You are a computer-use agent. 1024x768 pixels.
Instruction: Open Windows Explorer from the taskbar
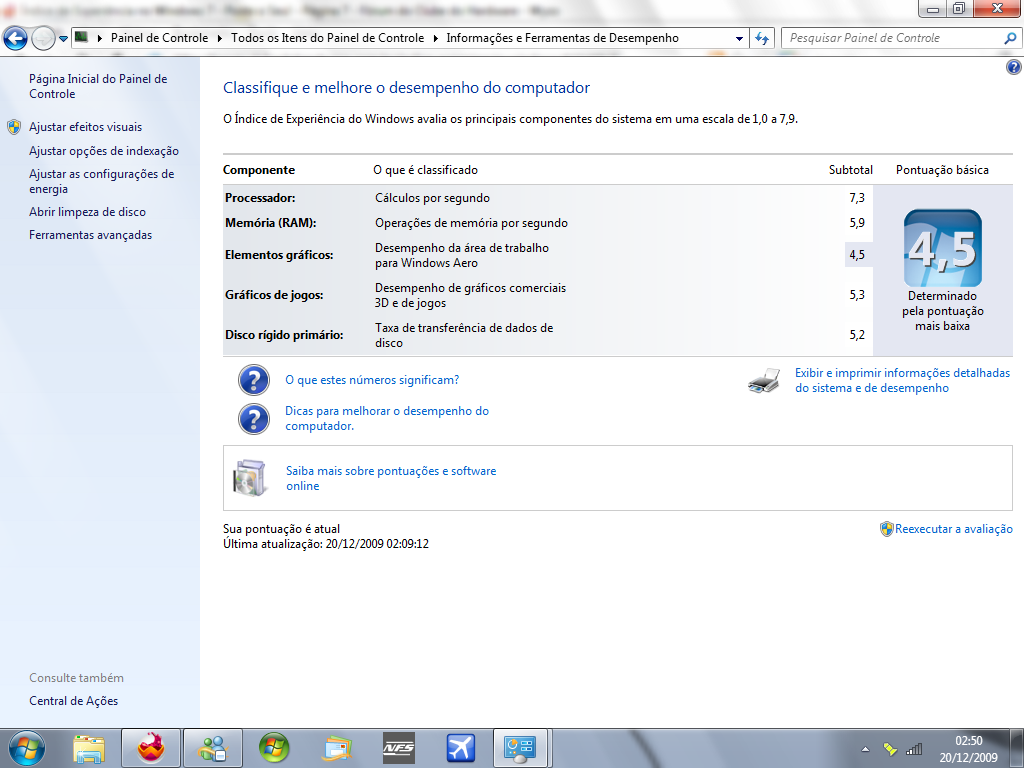pos(89,749)
